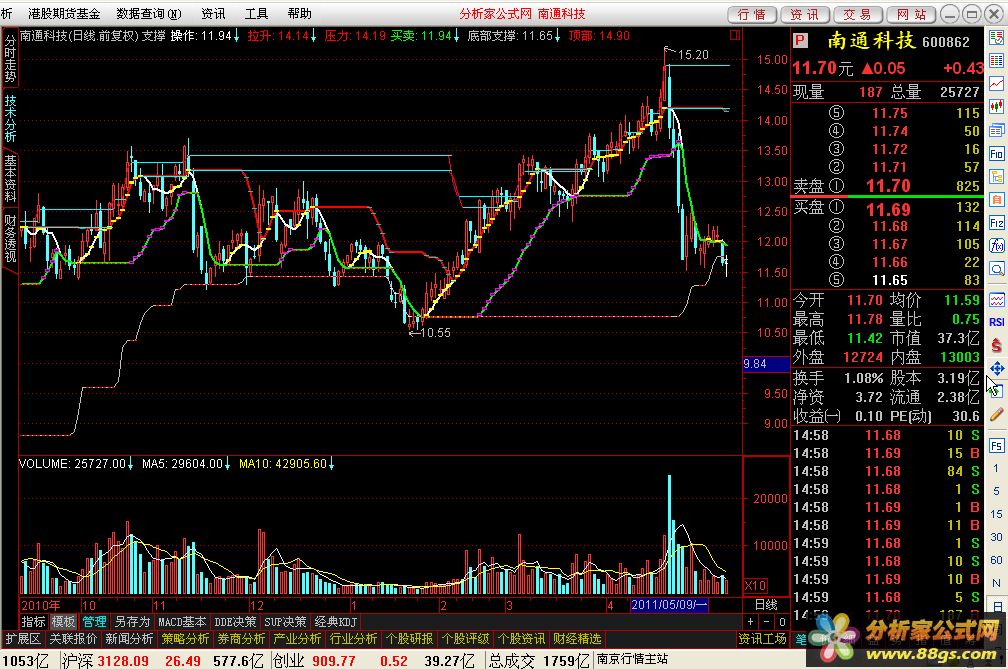Select the pencil drawing tool icon
The height and width of the screenshot is (669, 1008).
[996, 415]
